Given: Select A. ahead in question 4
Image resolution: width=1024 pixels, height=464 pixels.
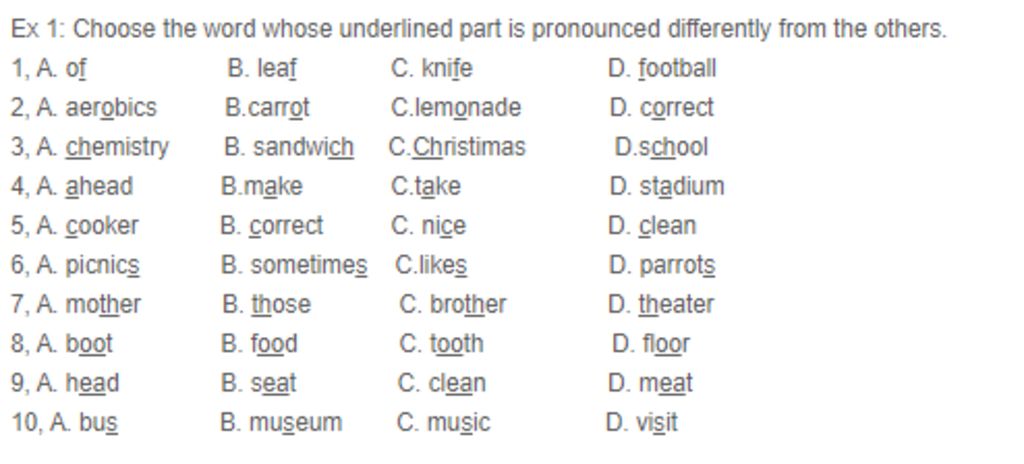Looking at the screenshot, I should [85, 186].
